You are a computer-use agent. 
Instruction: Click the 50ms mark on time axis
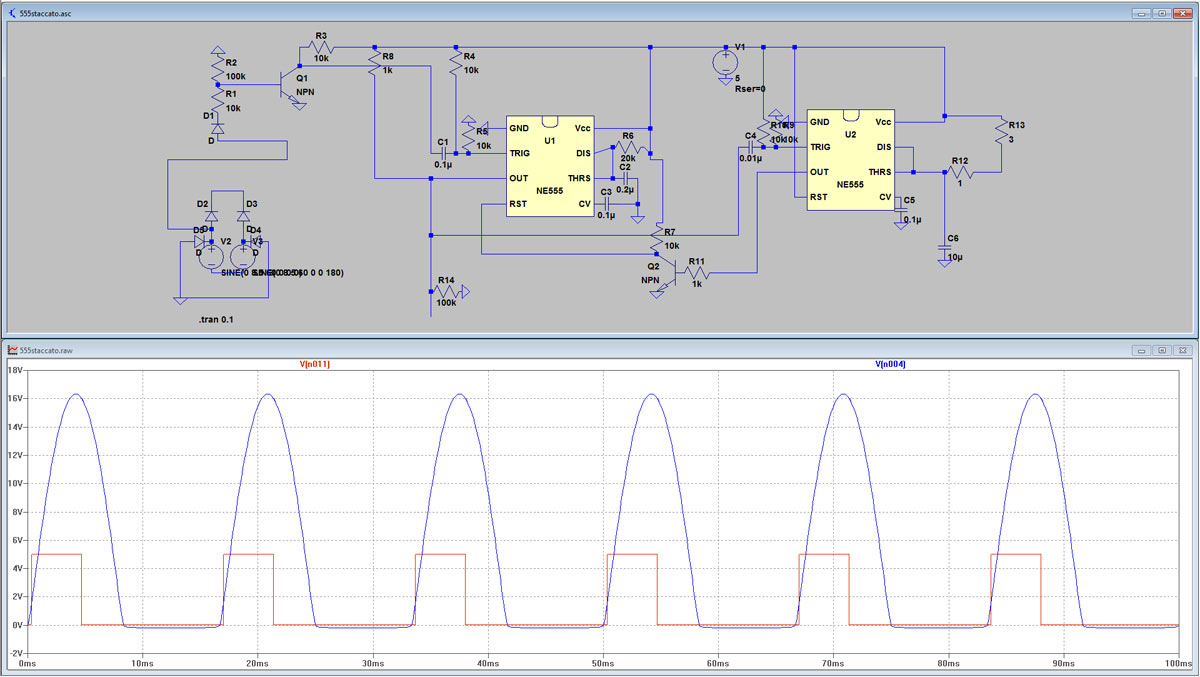tap(602, 663)
